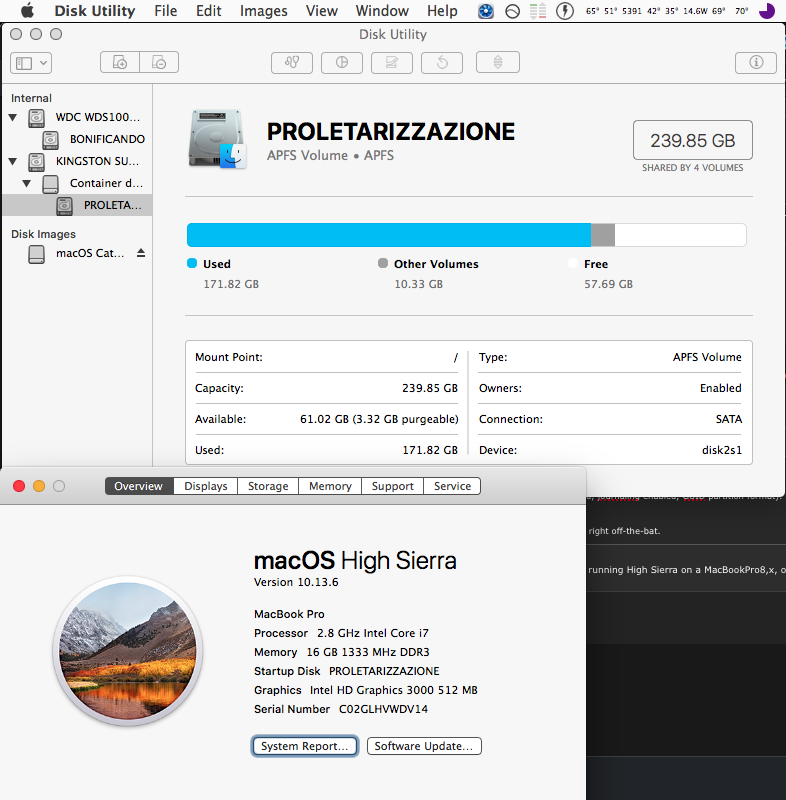Screen dimensions: 786x800
Task: Click the gray Other Volumes legend dot
Action: (x=383, y=263)
